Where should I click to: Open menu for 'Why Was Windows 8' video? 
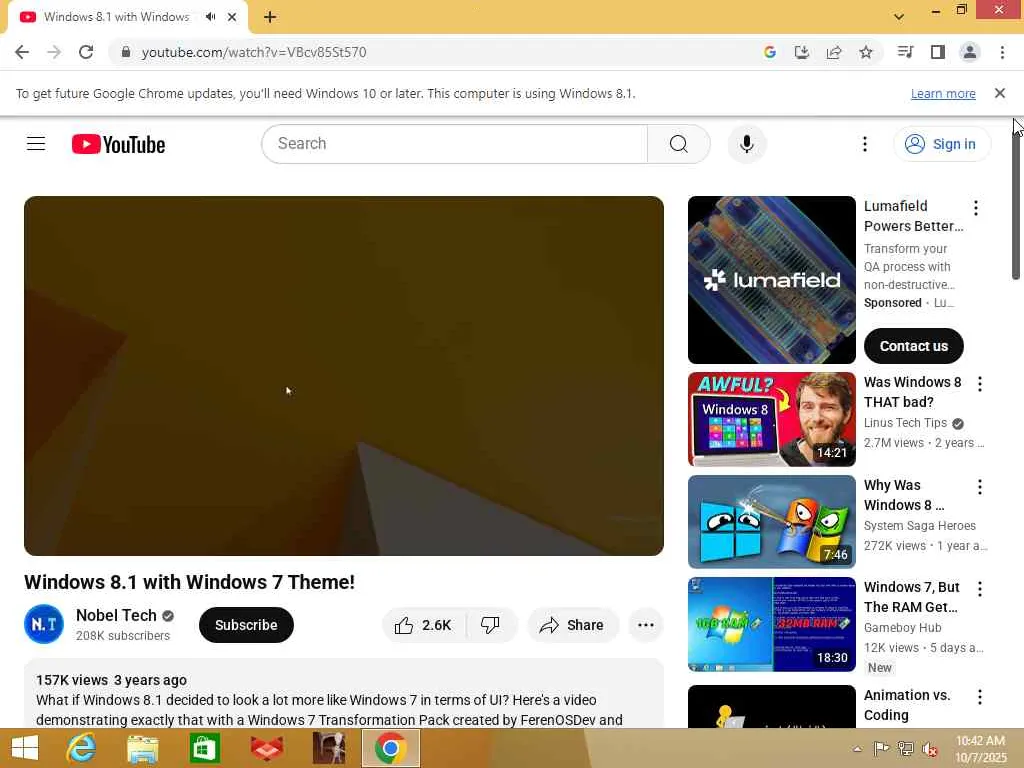980,487
